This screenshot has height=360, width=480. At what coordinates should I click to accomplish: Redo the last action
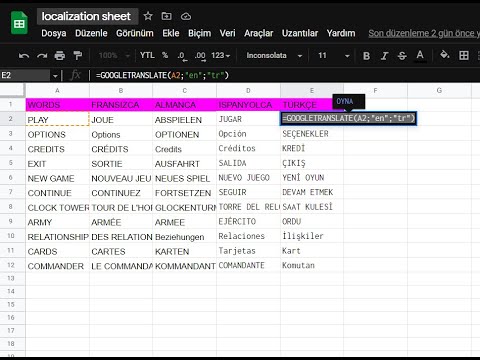42,56
